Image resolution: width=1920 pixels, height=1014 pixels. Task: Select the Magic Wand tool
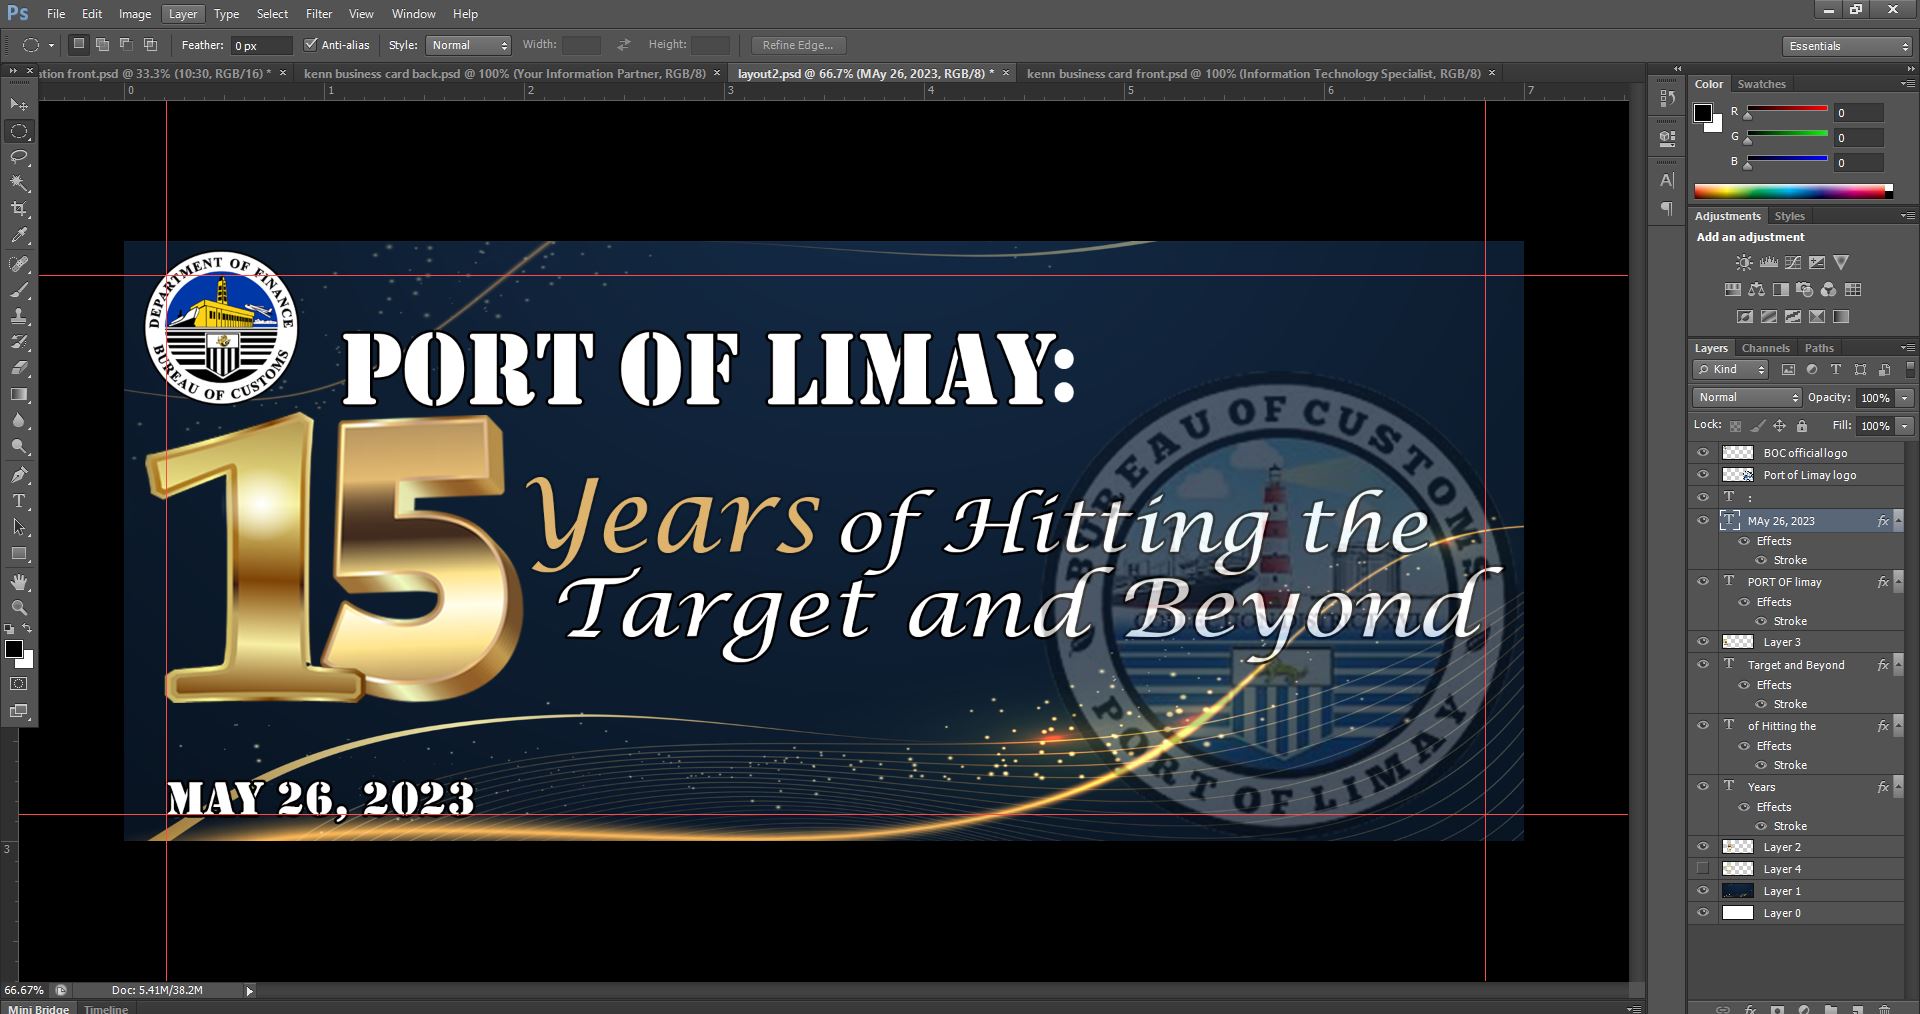click(19, 183)
